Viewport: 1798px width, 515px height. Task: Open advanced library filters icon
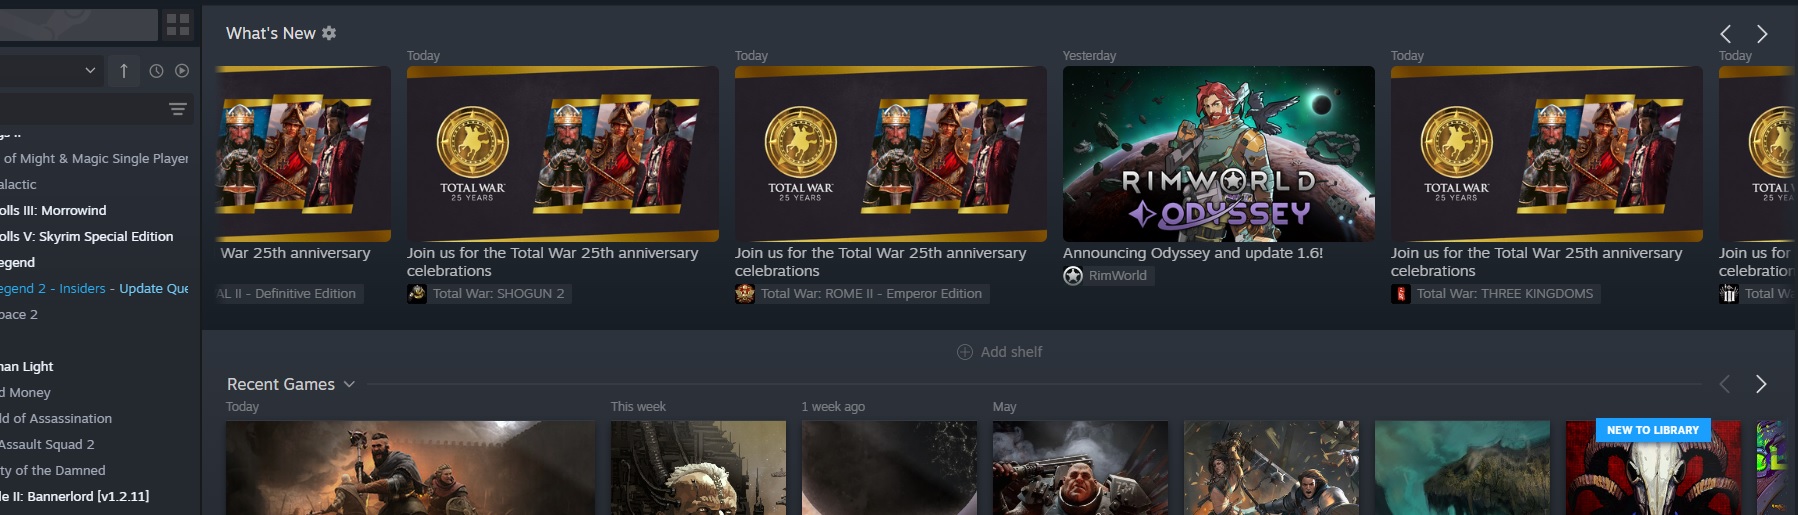coord(178,109)
